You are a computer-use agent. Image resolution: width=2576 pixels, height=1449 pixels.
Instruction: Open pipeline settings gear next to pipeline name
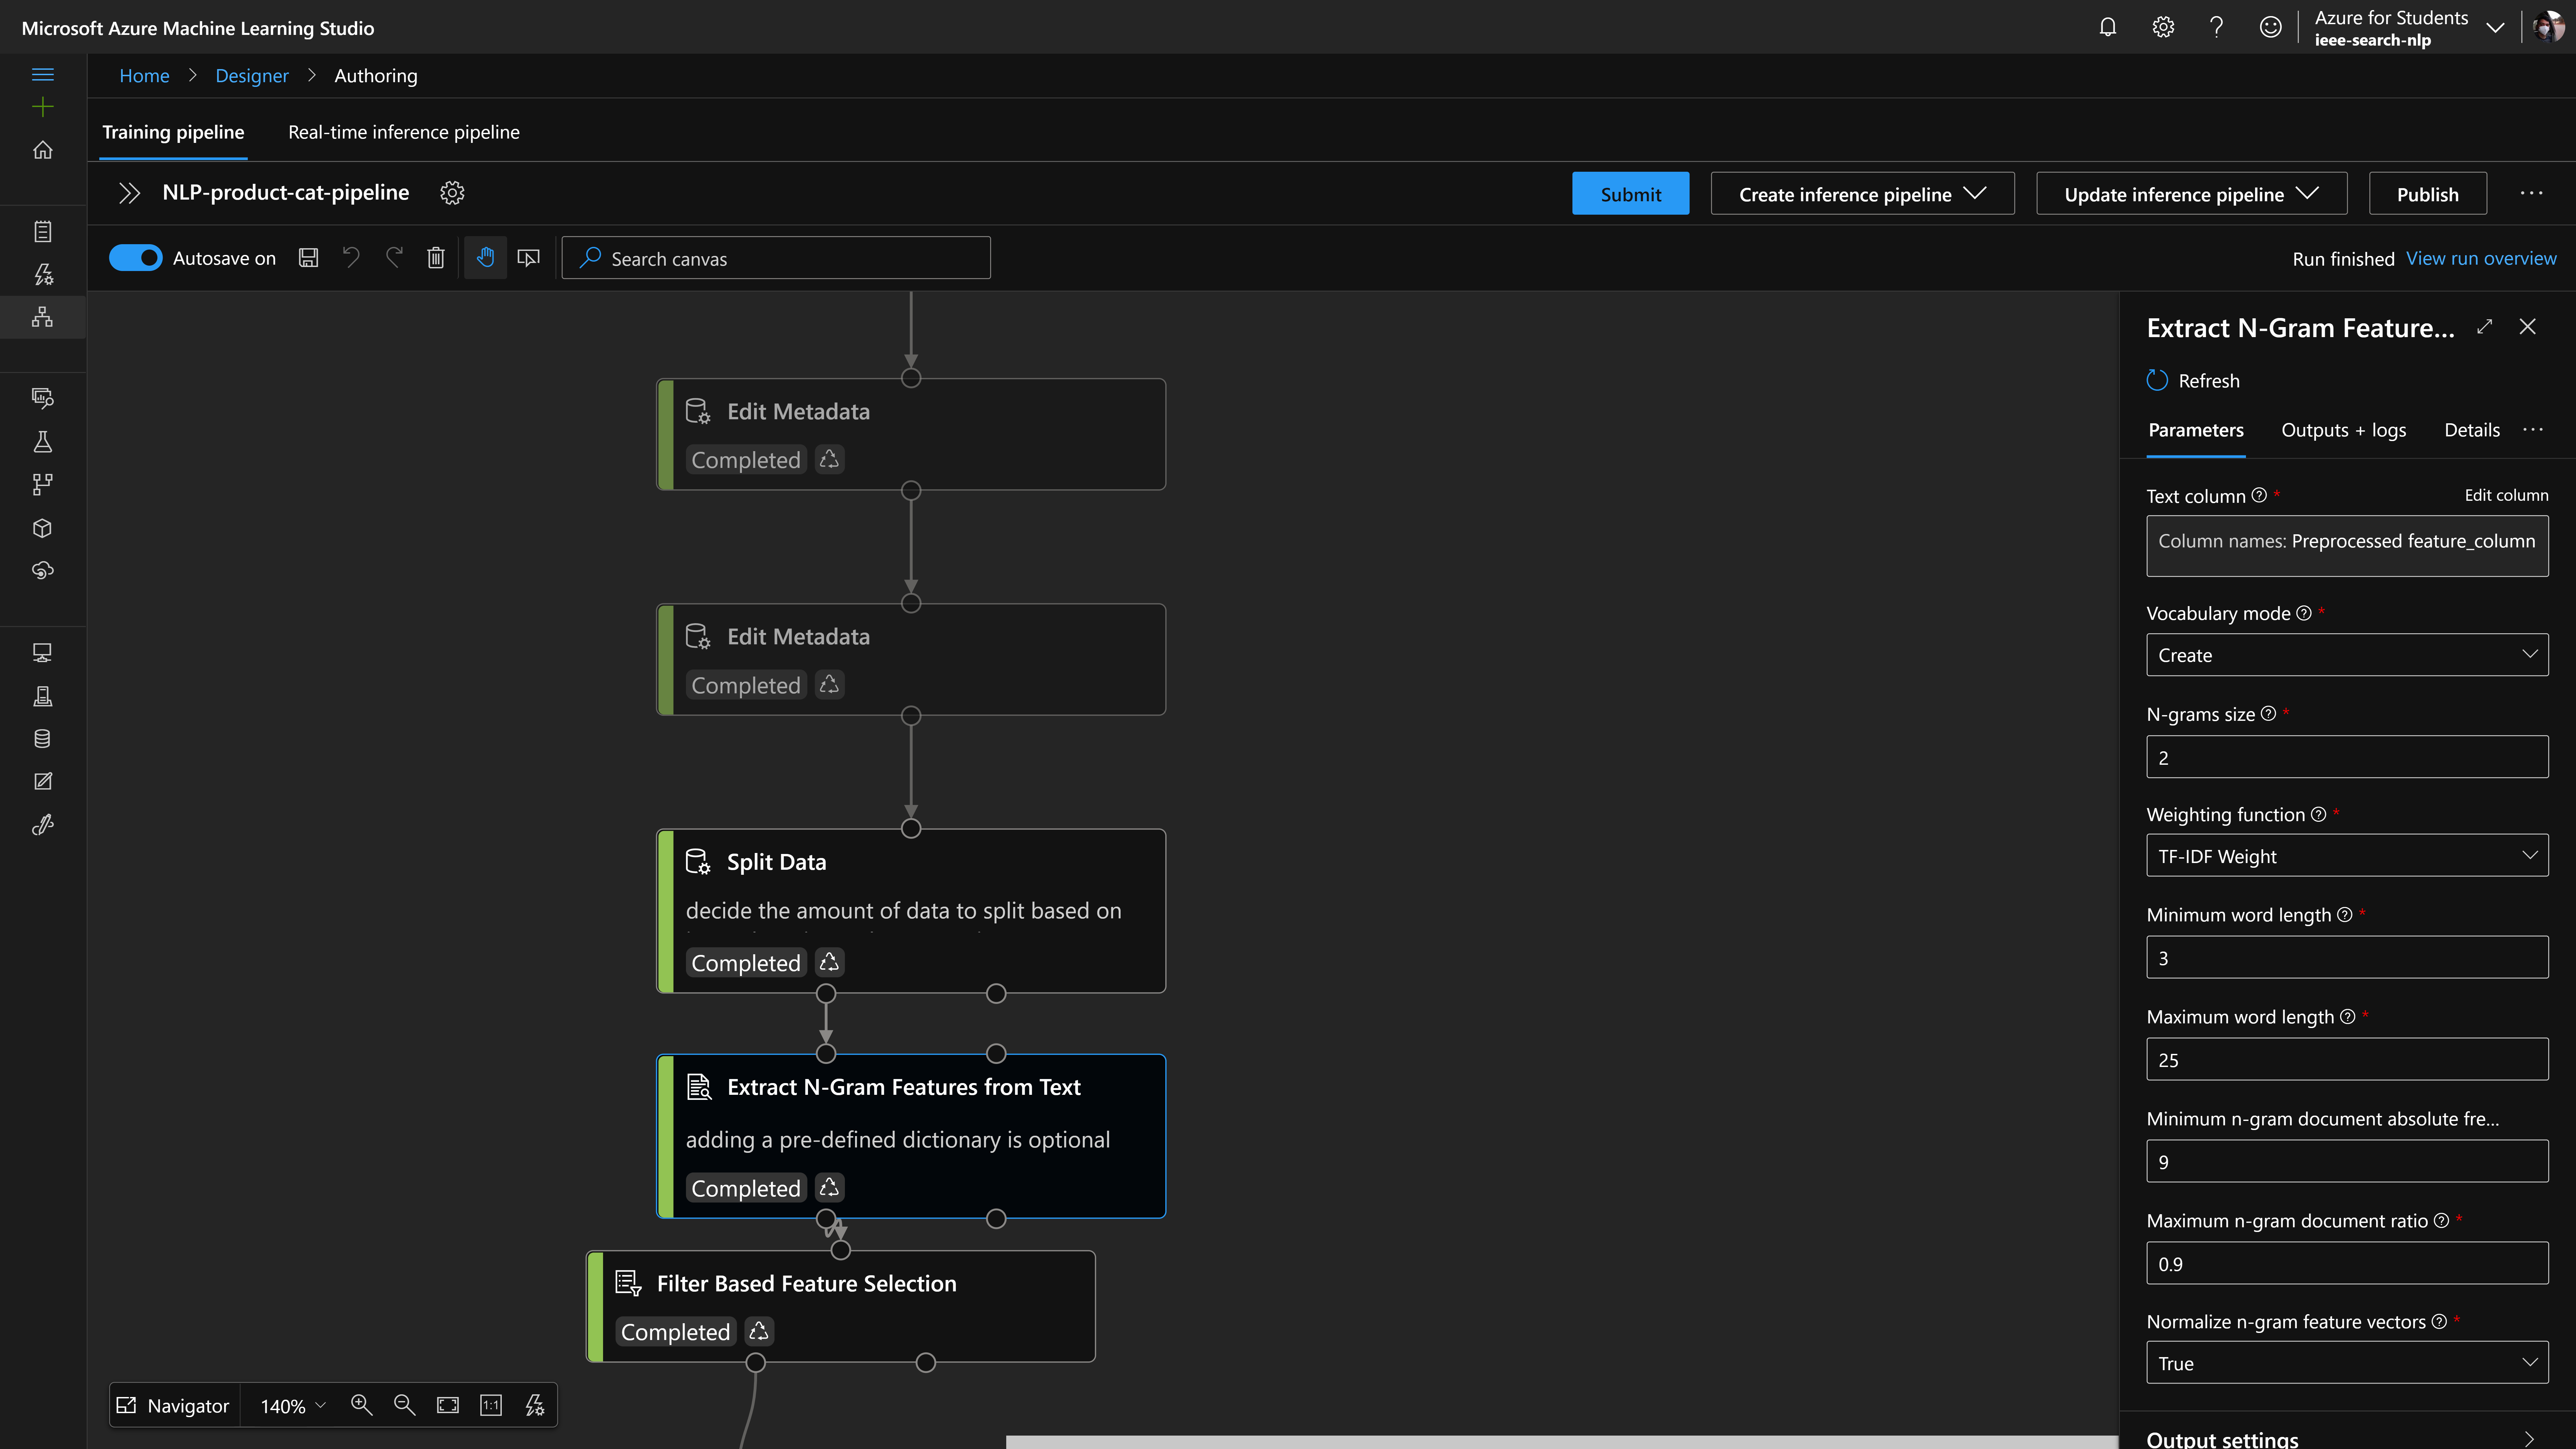coord(452,193)
